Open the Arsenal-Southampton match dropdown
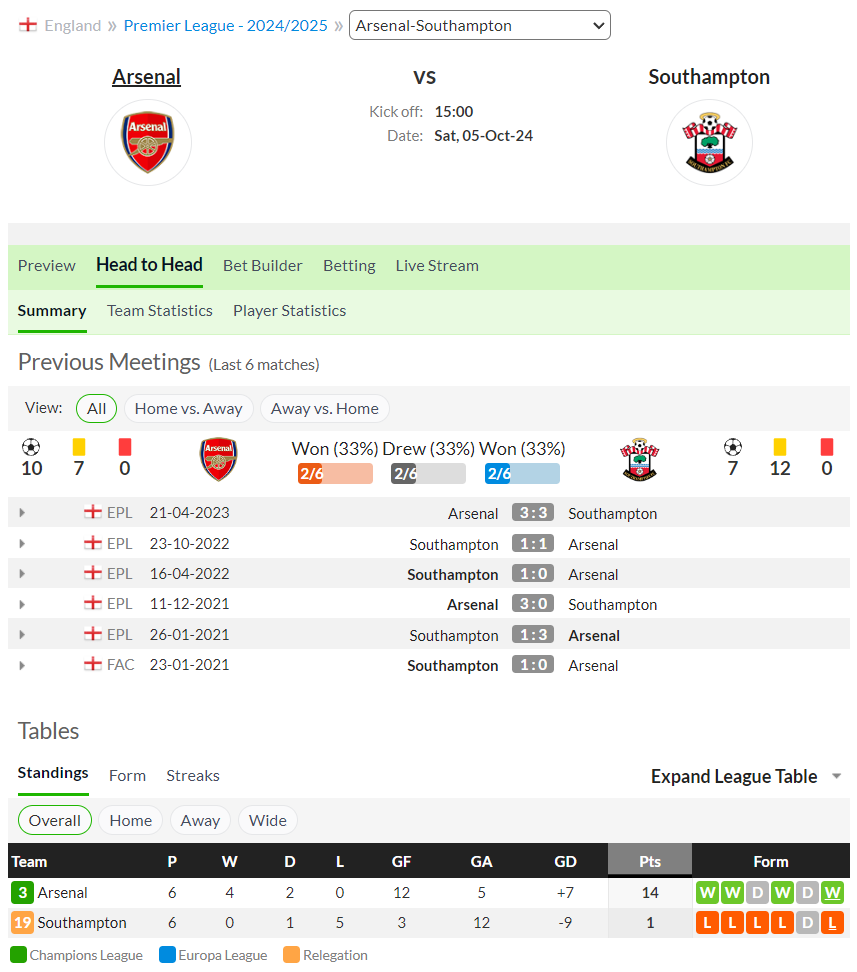 point(480,25)
